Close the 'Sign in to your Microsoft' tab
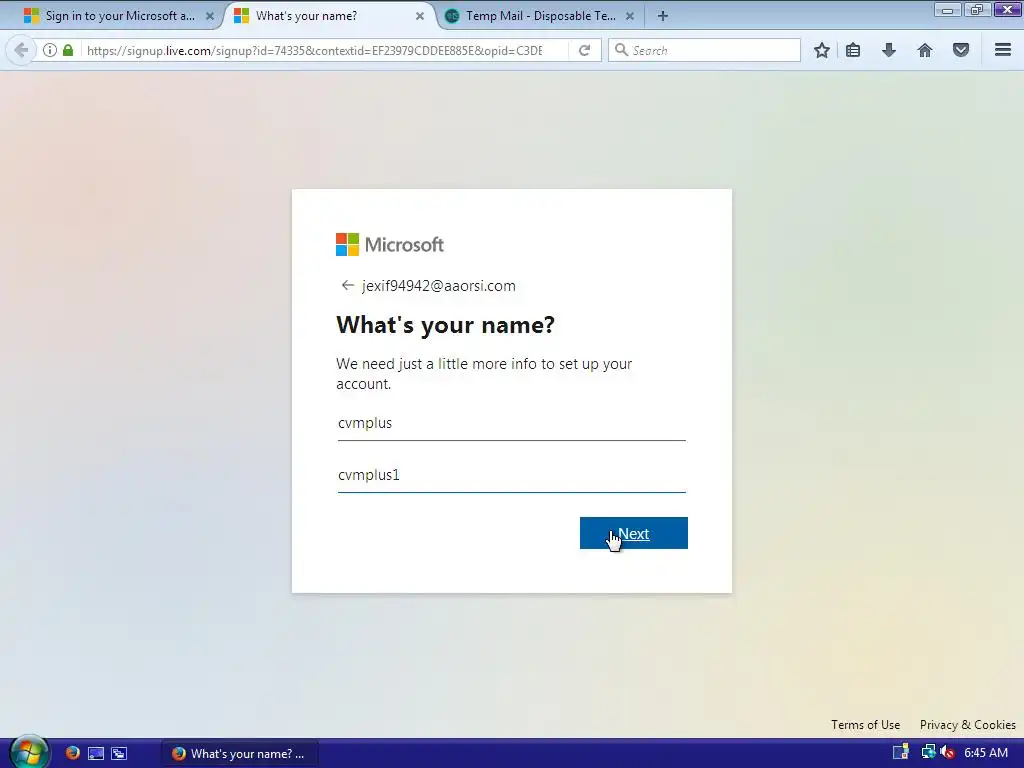1024x768 pixels. pyautogui.click(x=210, y=16)
